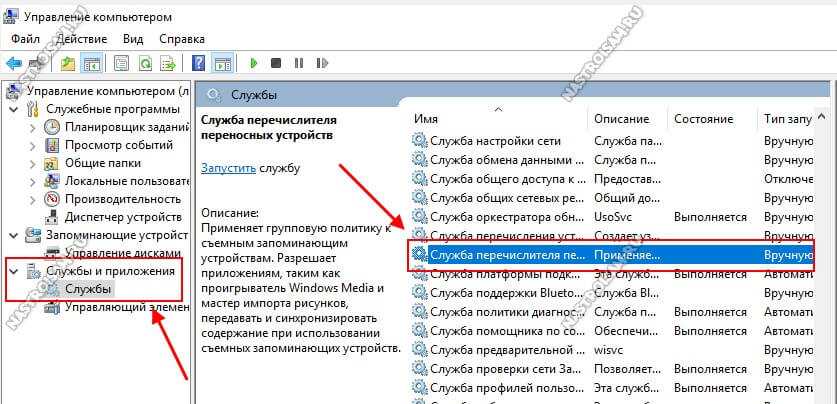This screenshot has height=404, width=837.
Task: Click the gear icon of Служба оркестратора обновлений
Action: 420,217
